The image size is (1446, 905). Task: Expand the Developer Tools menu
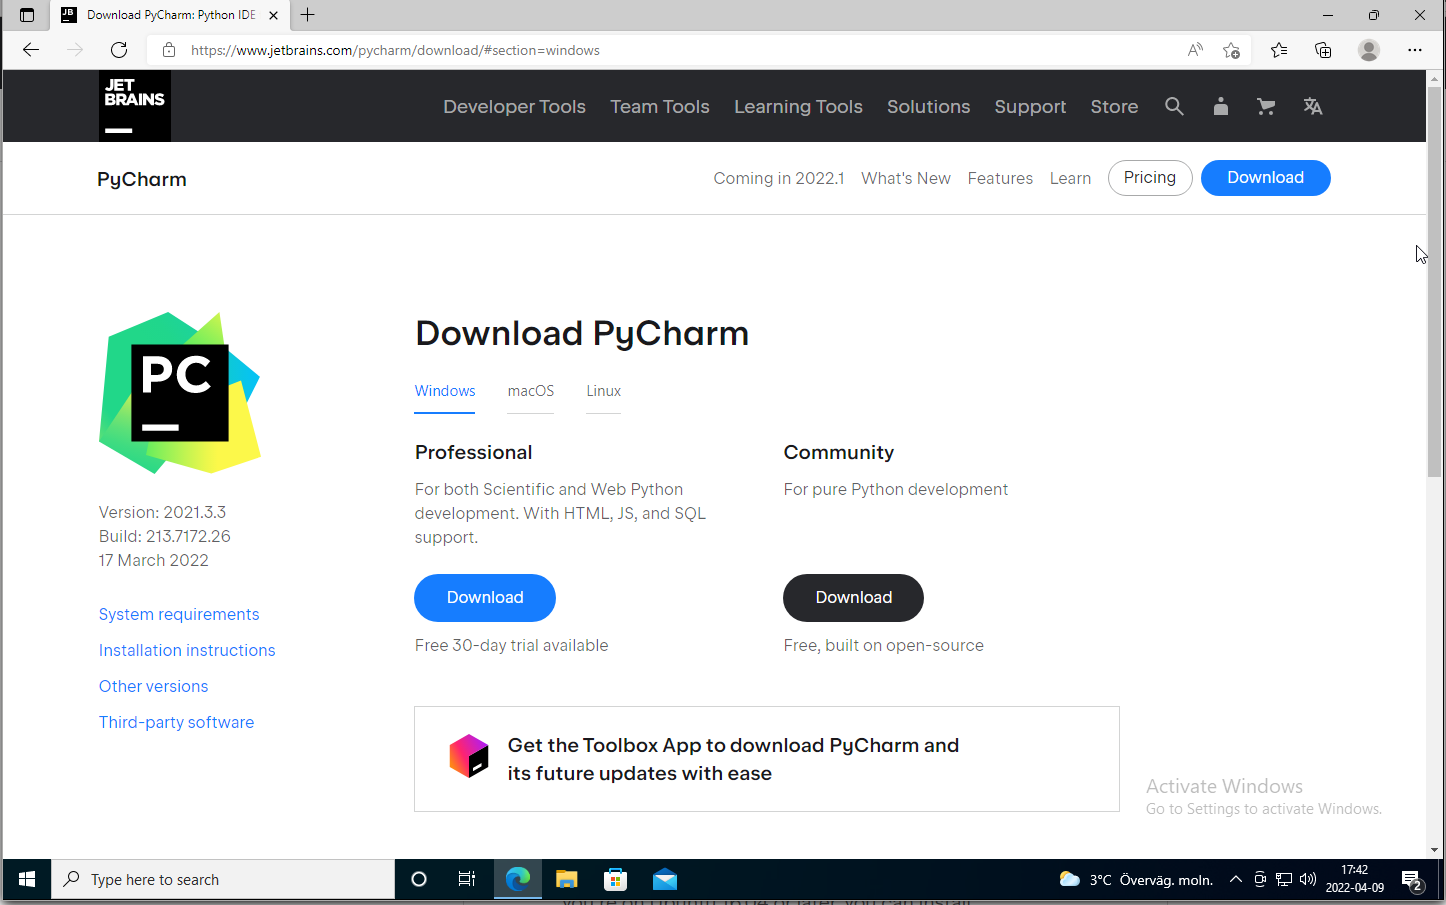tap(514, 106)
